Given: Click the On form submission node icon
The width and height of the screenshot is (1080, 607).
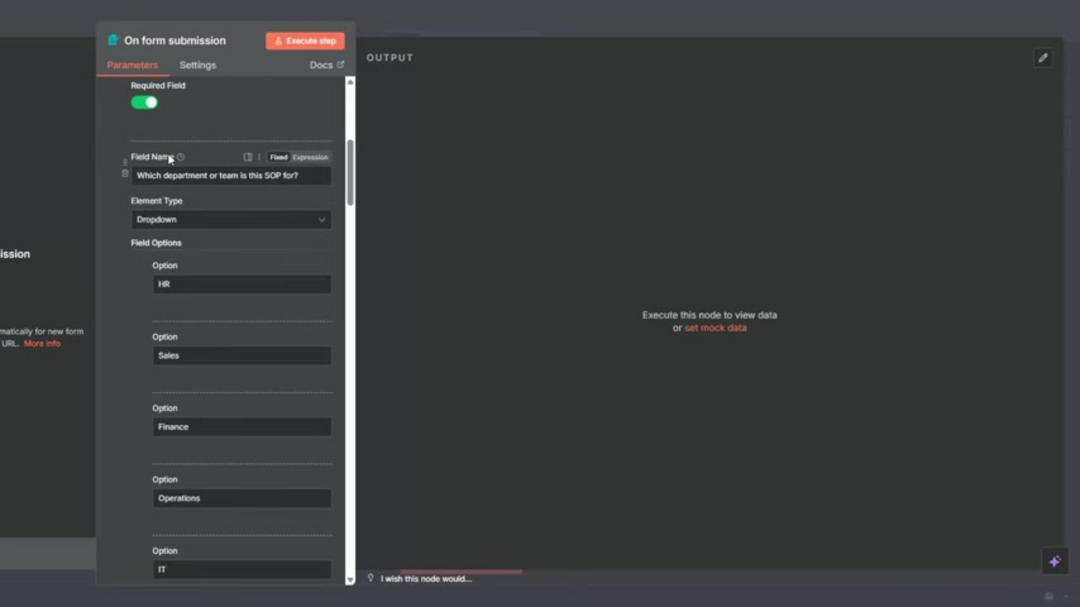Looking at the screenshot, I should pos(111,40).
